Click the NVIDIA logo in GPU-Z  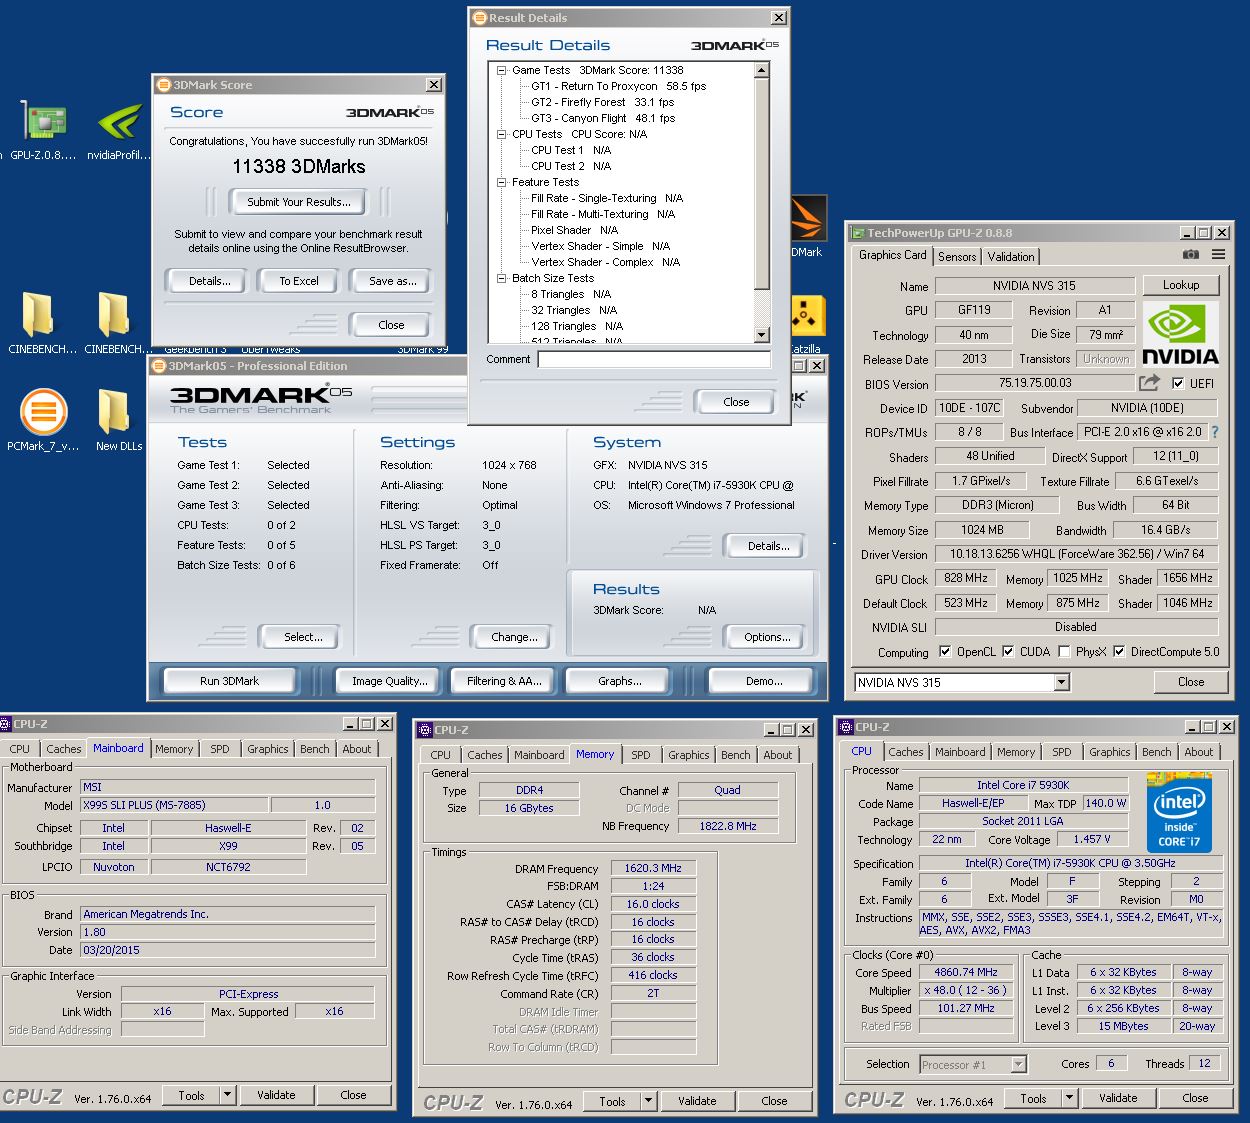click(x=1180, y=335)
